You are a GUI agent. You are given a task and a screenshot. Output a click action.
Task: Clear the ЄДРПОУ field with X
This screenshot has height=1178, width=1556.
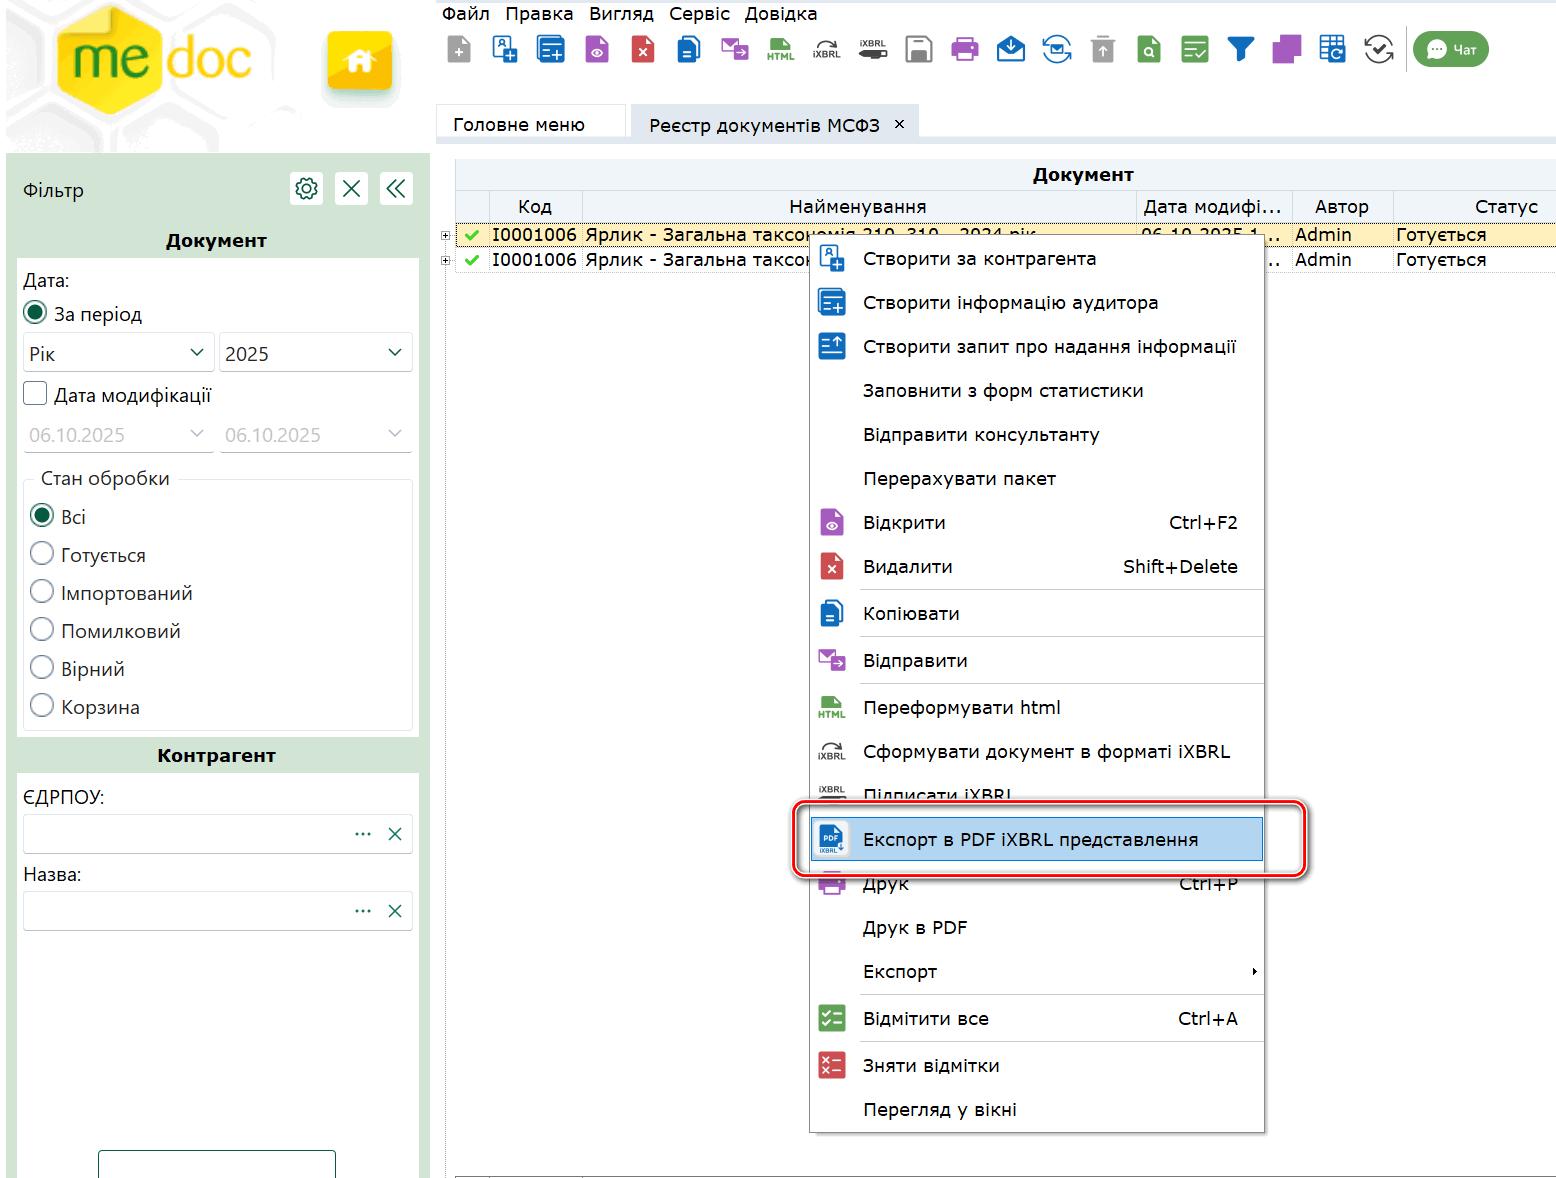click(x=395, y=834)
